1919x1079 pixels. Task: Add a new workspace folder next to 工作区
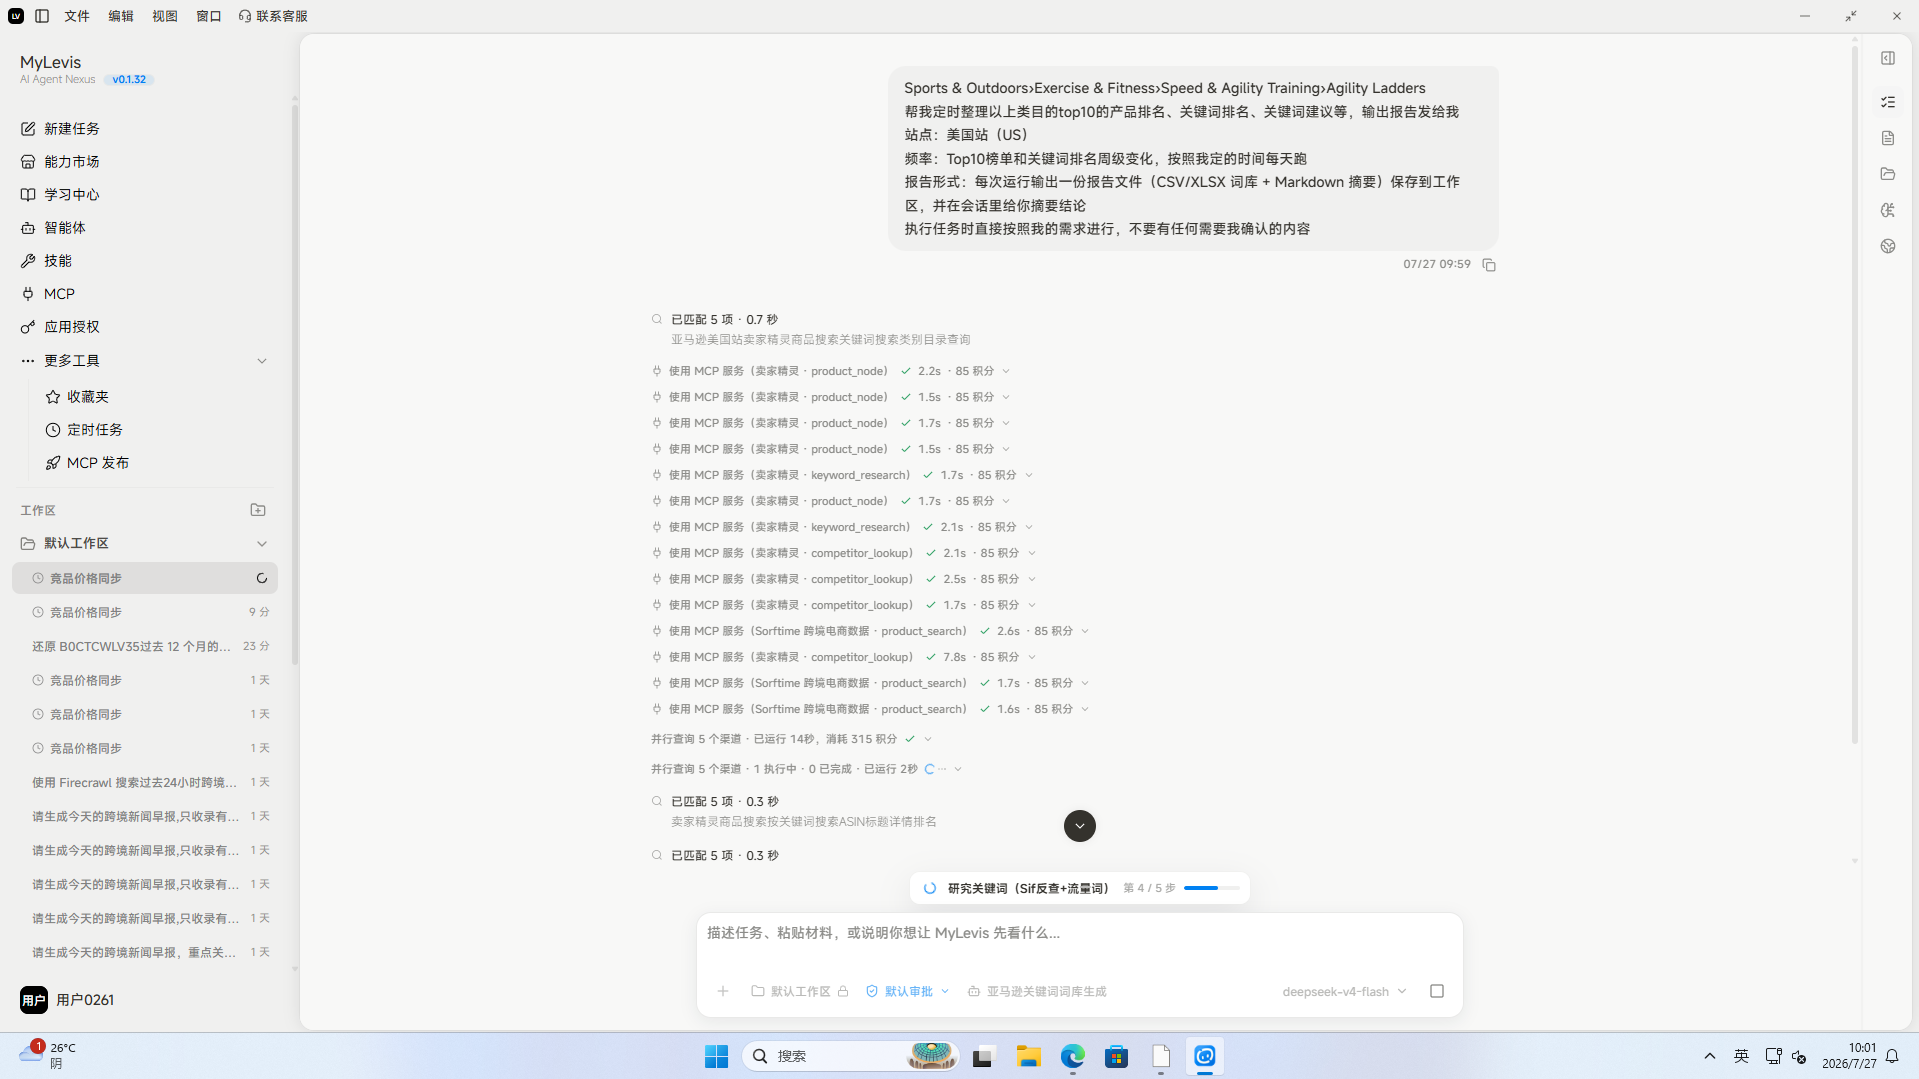[258, 510]
